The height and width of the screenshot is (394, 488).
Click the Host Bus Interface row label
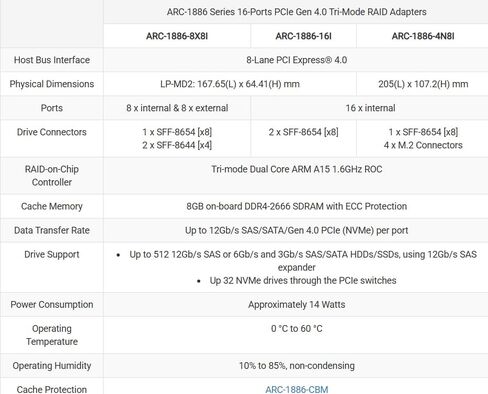pyautogui.click(x=52, y=60)
